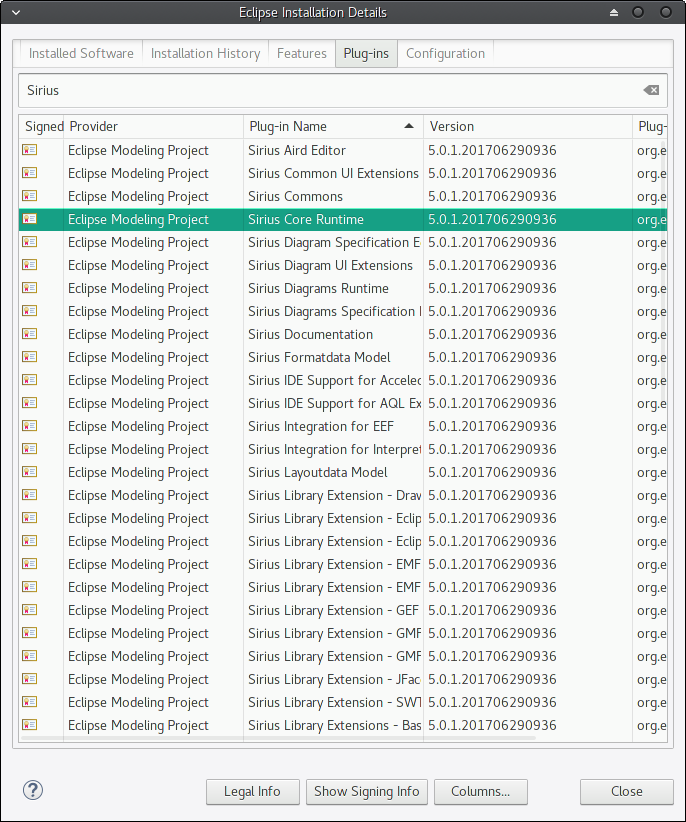
Task: Click the signed icon for Sirius IDE Support for Acceleo
Action: coord(29,380)
